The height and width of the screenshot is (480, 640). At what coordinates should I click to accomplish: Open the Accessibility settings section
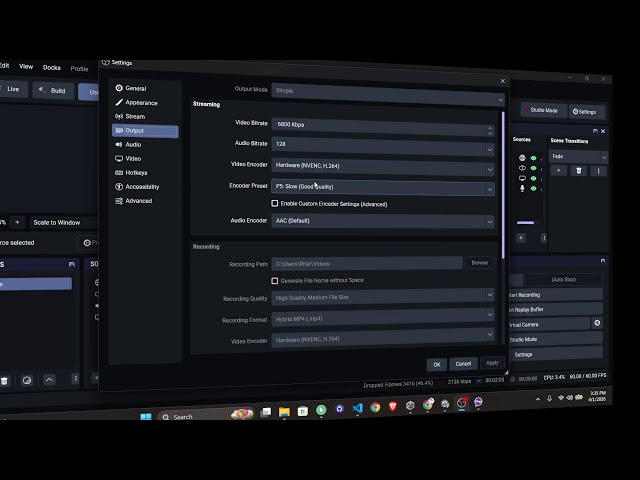pos(137,187)
